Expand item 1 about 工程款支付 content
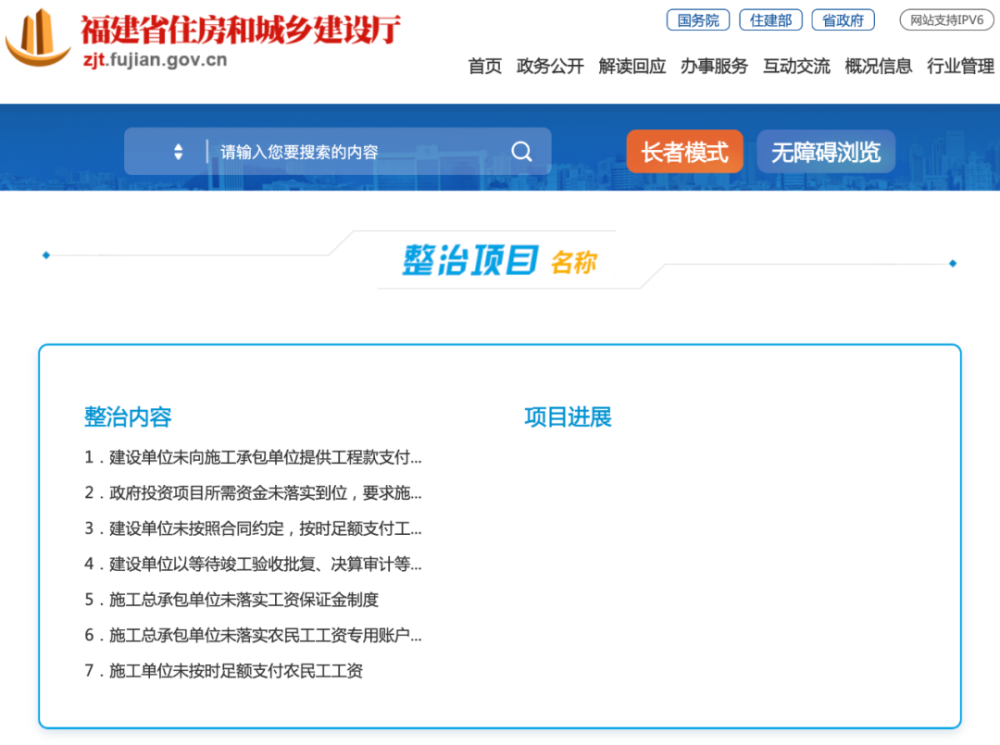 pyautogui.click(x=255, y=457)
